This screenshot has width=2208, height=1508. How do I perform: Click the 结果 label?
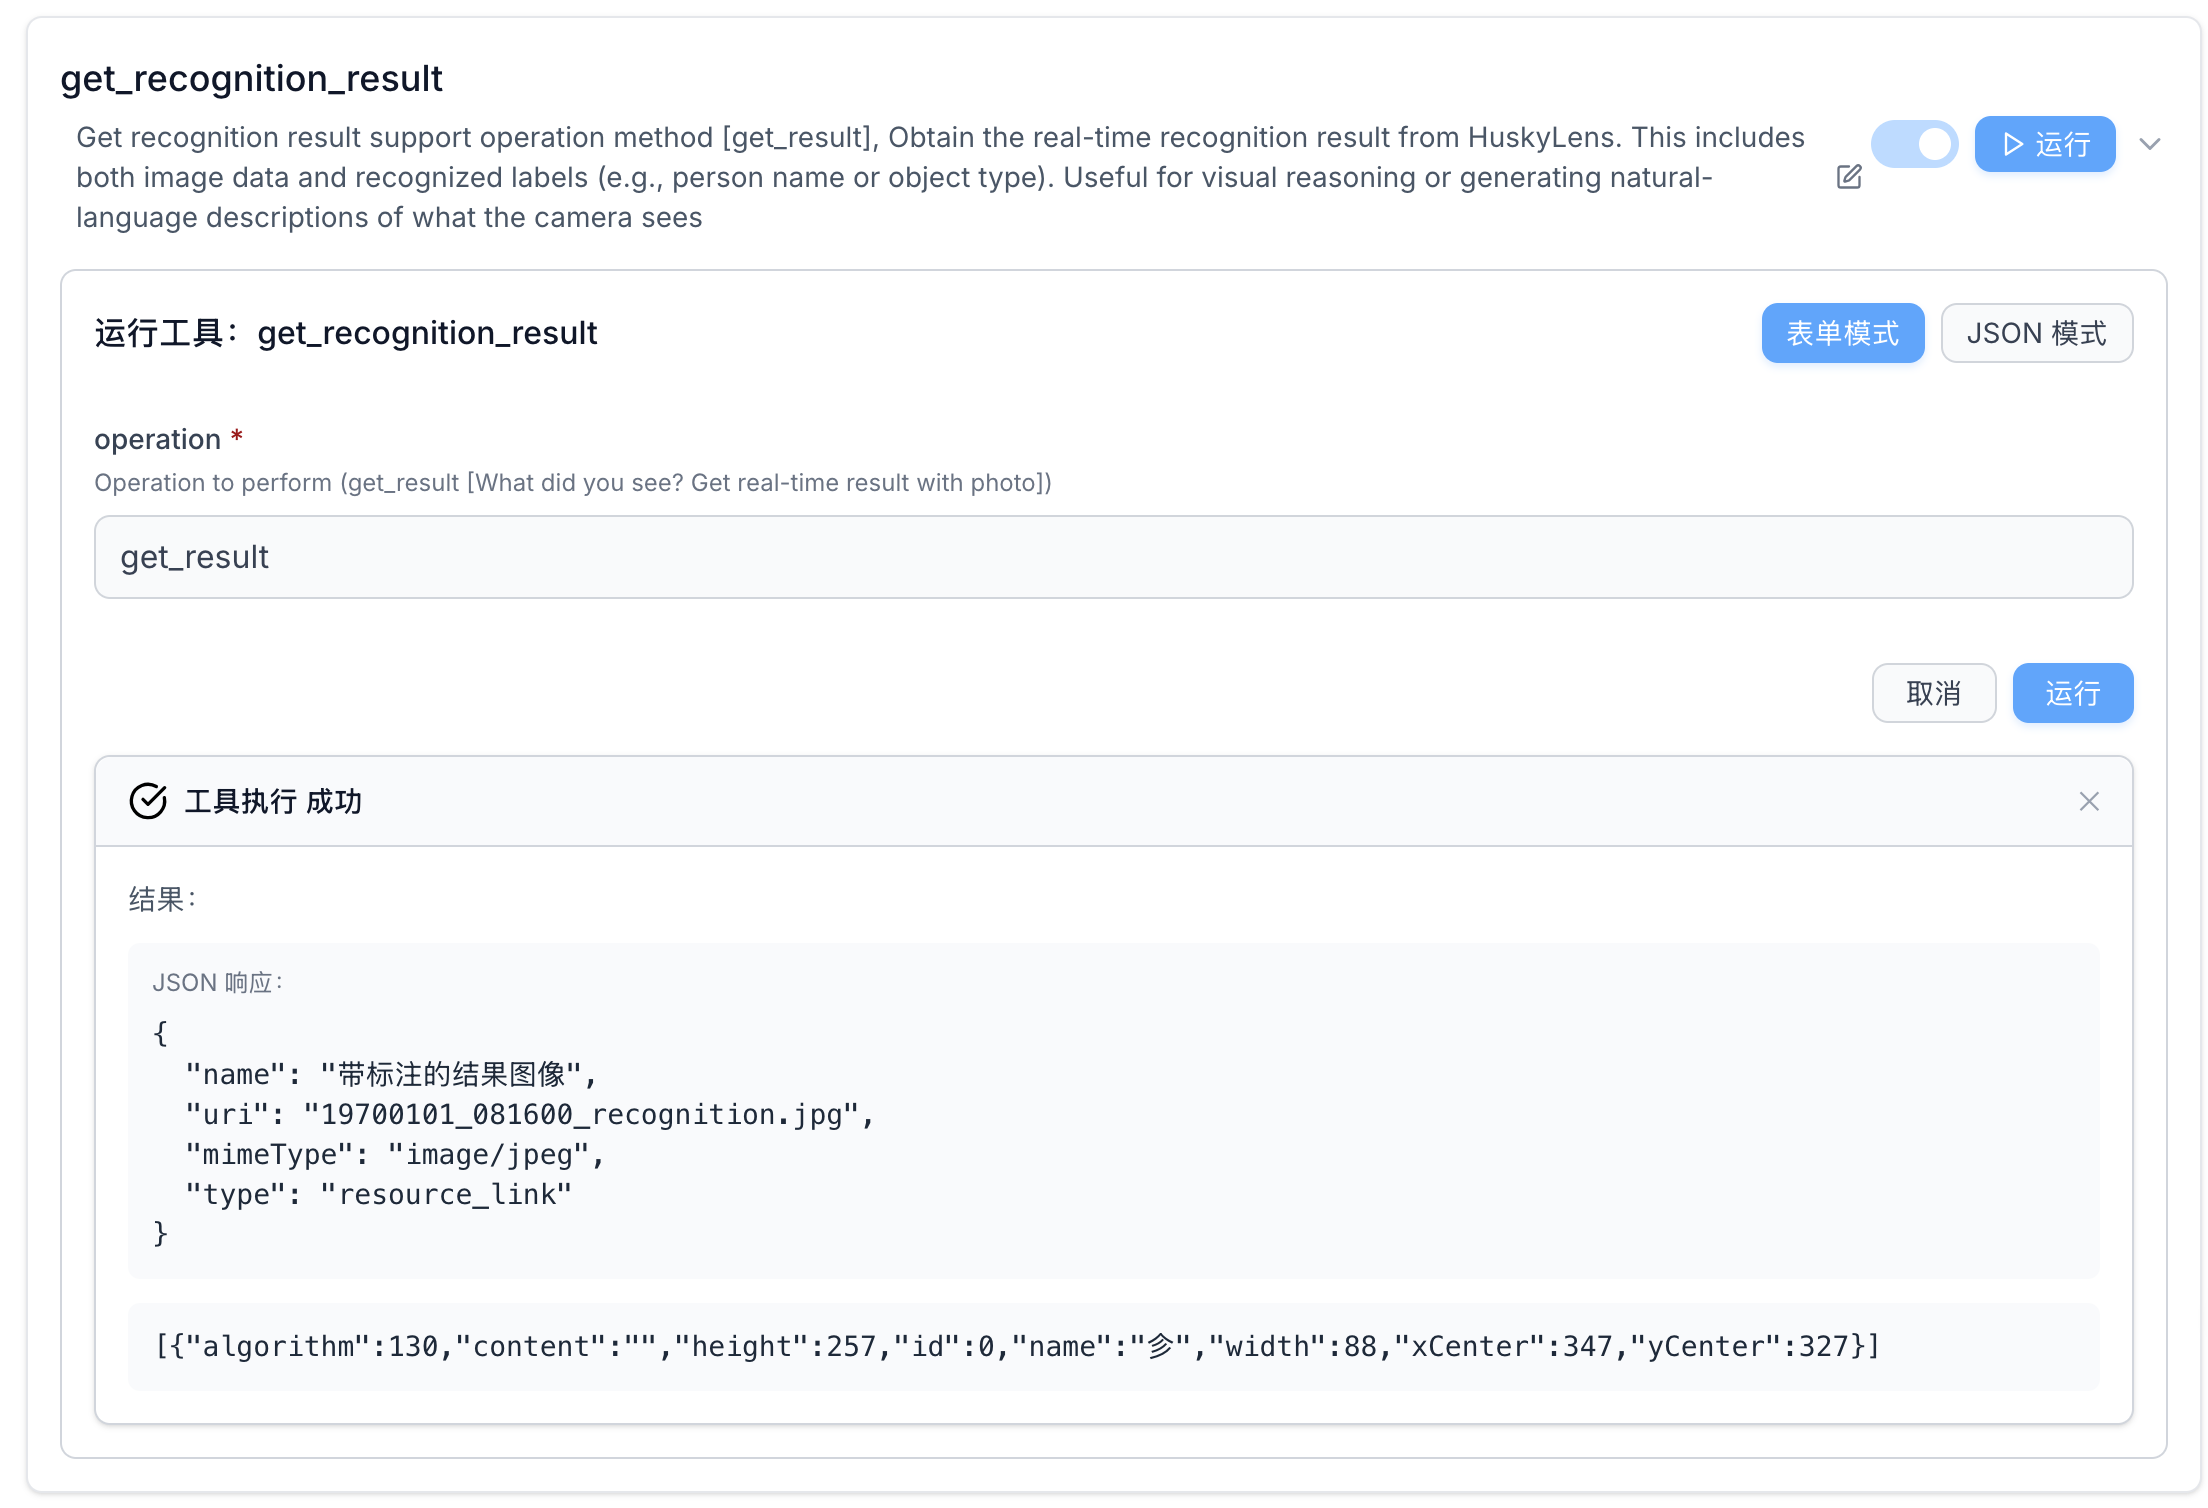[162, 899]
